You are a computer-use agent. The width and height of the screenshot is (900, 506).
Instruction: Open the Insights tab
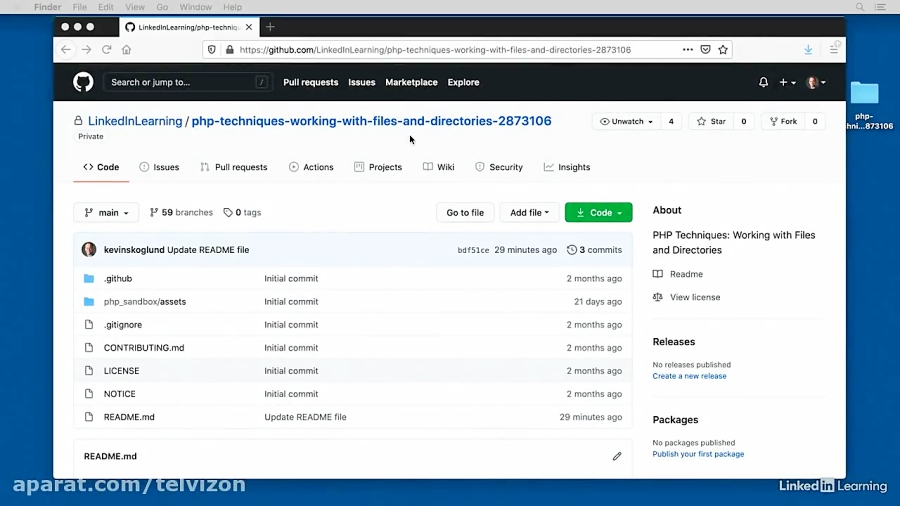(x=567, y=167)
